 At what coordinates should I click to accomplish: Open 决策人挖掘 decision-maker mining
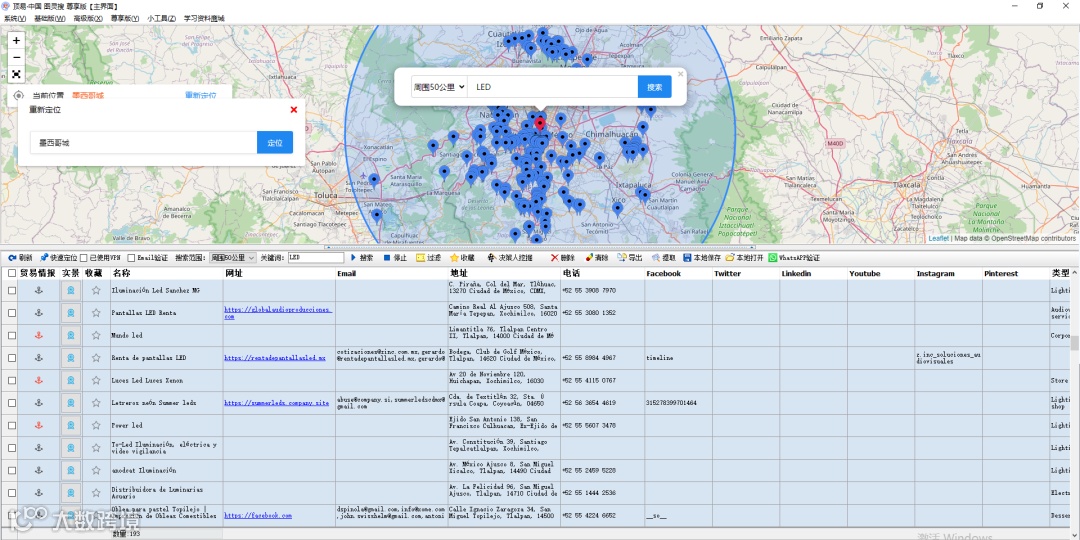(x=510, y=258)
